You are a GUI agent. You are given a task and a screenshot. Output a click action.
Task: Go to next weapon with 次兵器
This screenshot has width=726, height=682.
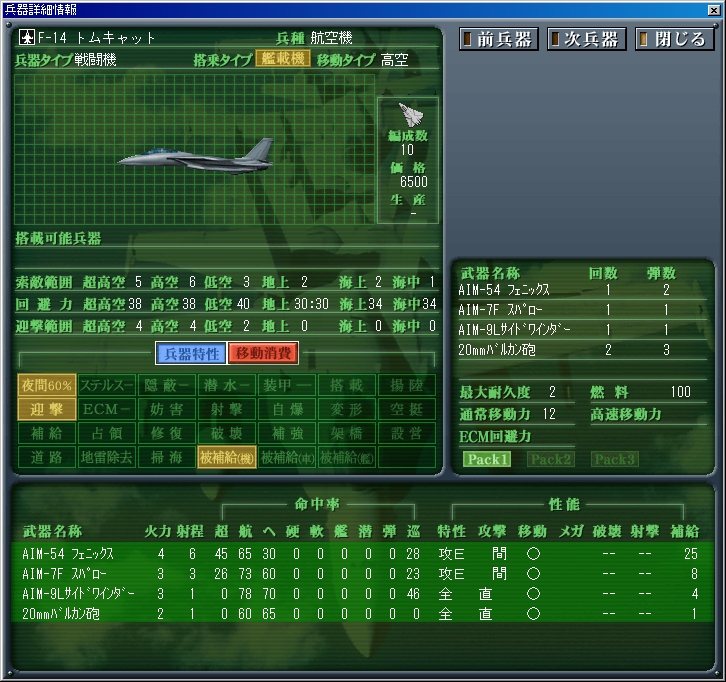586,39
